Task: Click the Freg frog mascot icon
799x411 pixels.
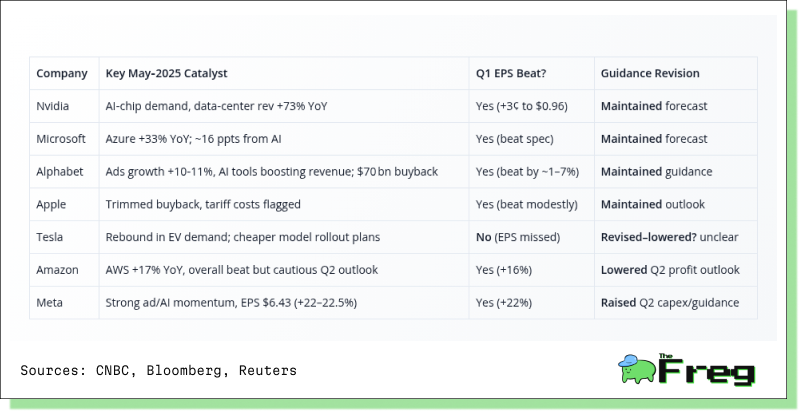Action: [637, 369]
